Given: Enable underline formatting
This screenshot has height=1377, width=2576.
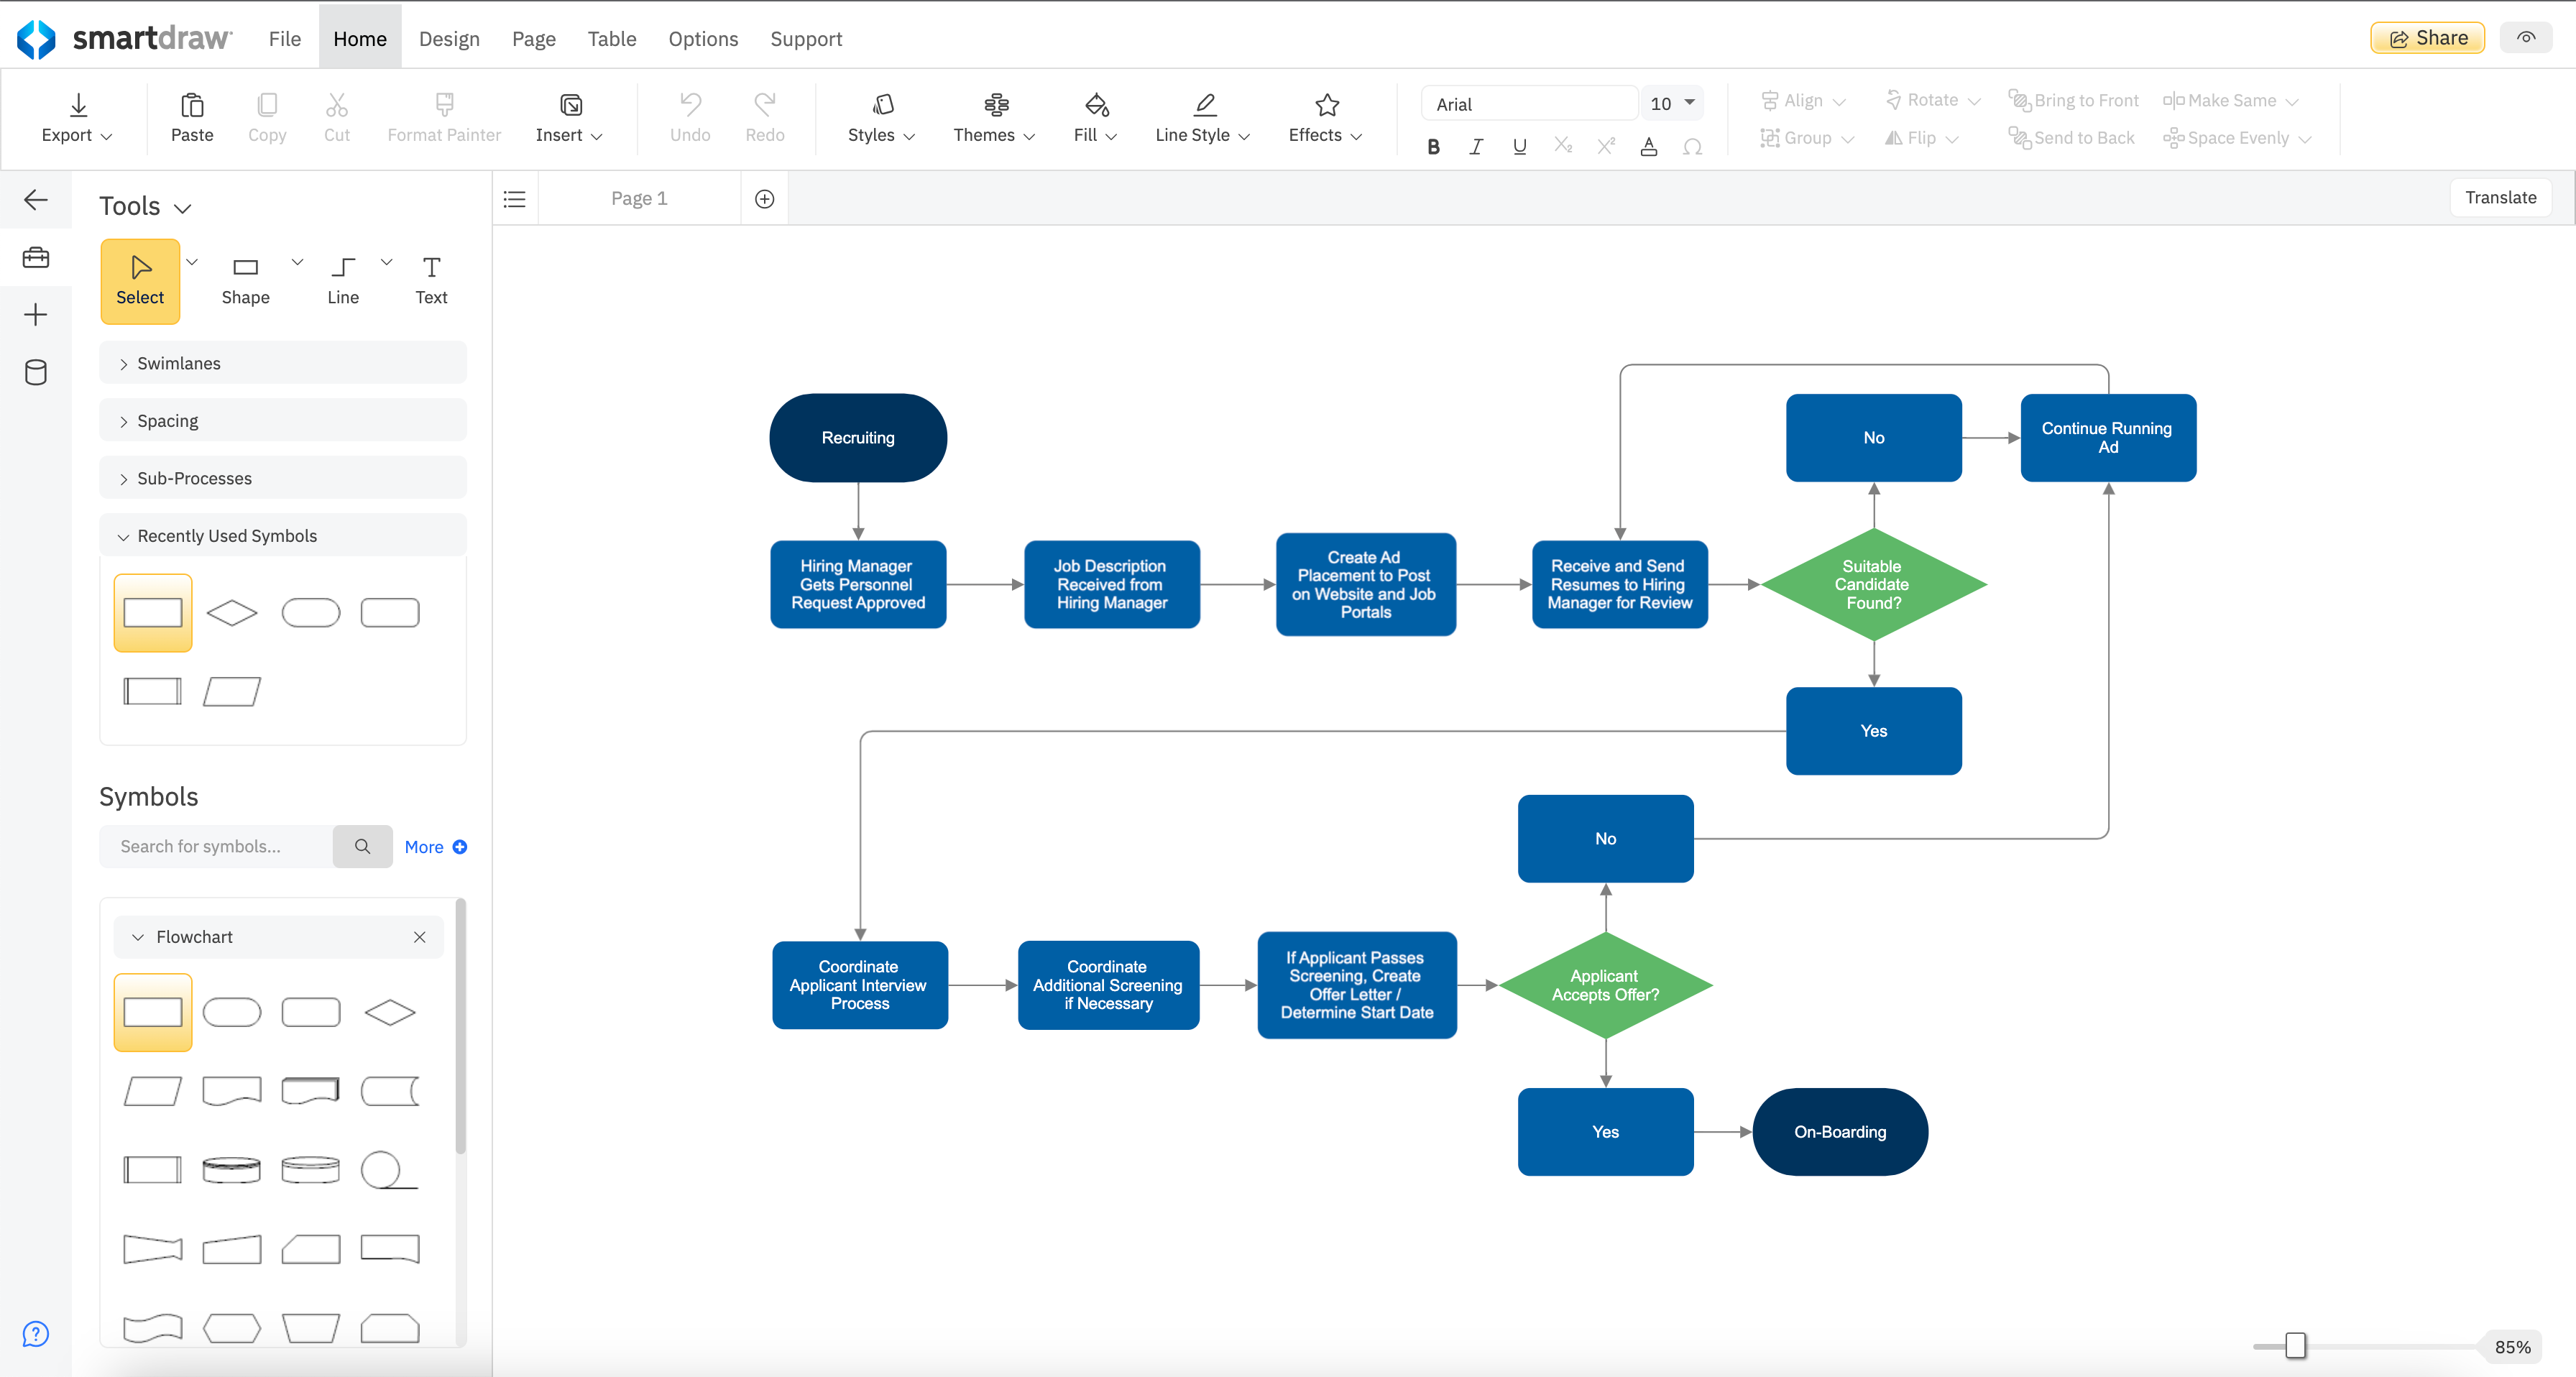Looking at the screenshot, I should coord(1519,146).
